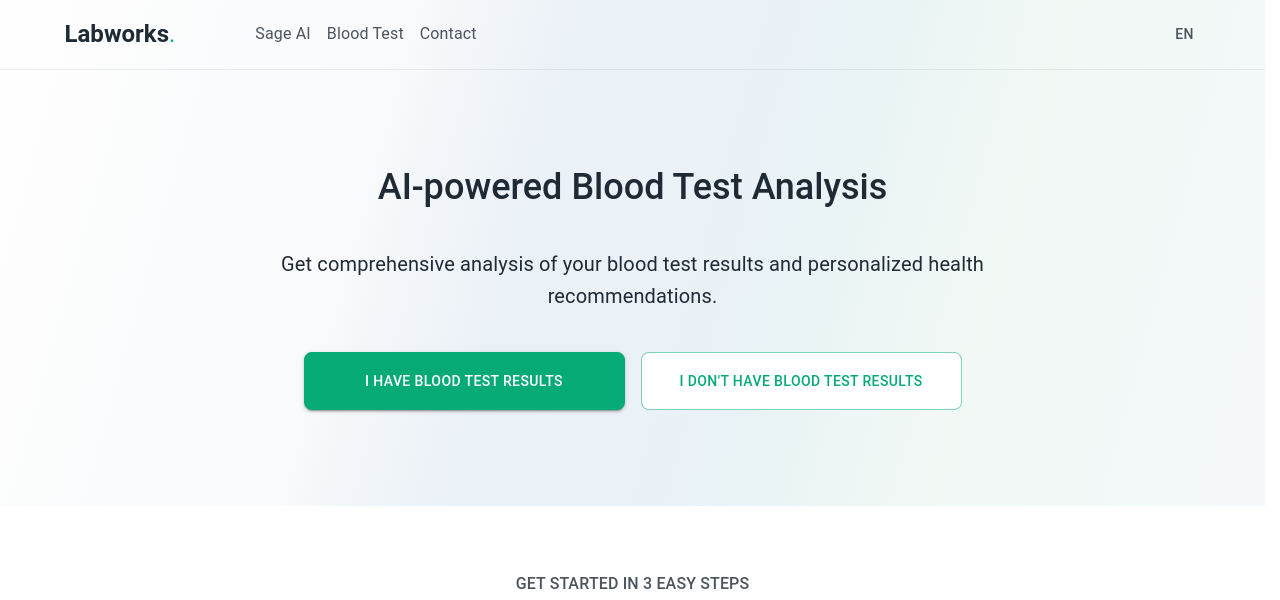1280x600 pixels.
Task: Open the Sage AI page
Action: 282,34
